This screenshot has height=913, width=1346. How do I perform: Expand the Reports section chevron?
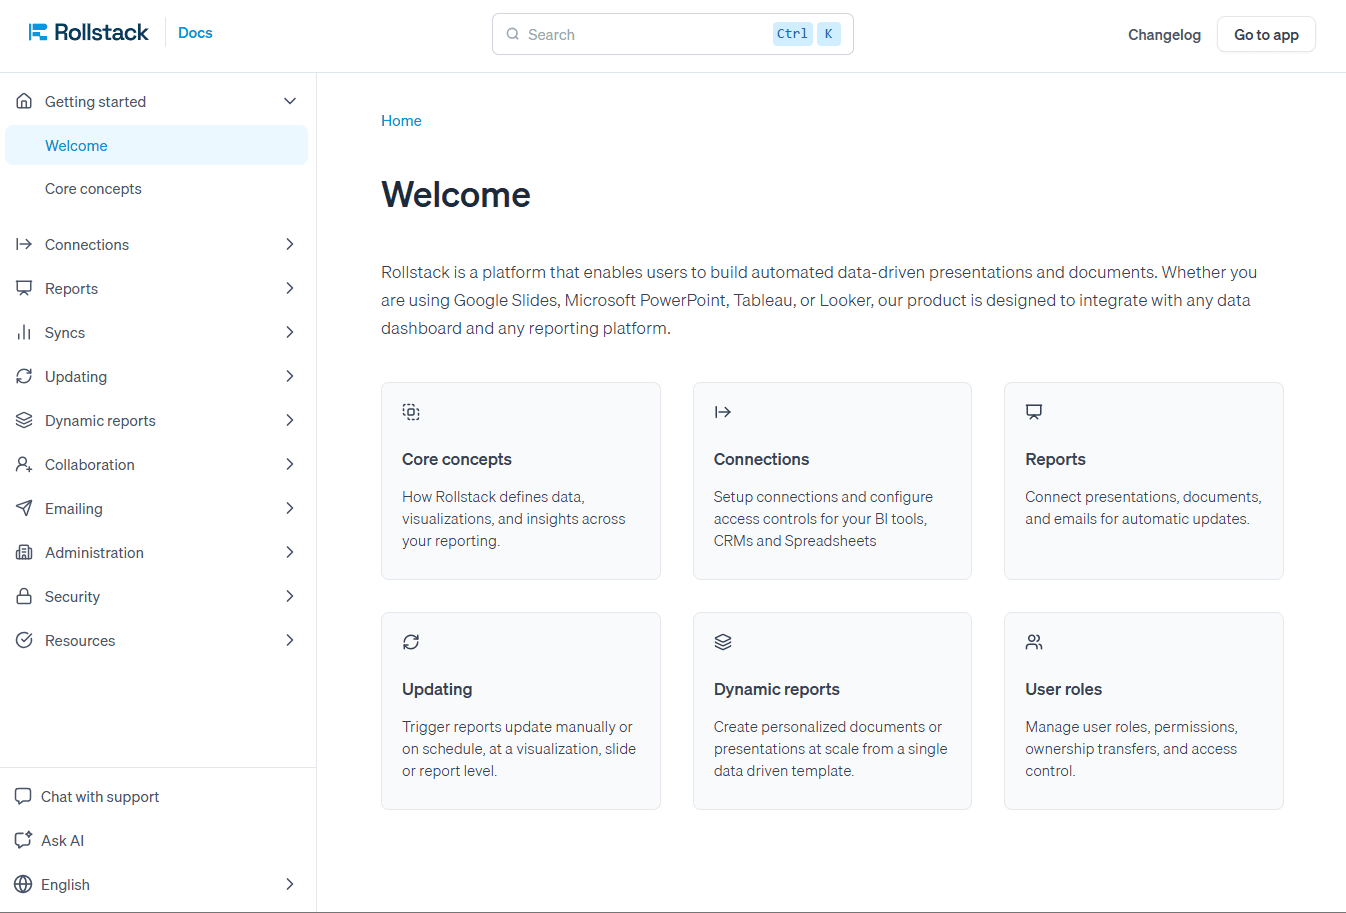point(290,288)
